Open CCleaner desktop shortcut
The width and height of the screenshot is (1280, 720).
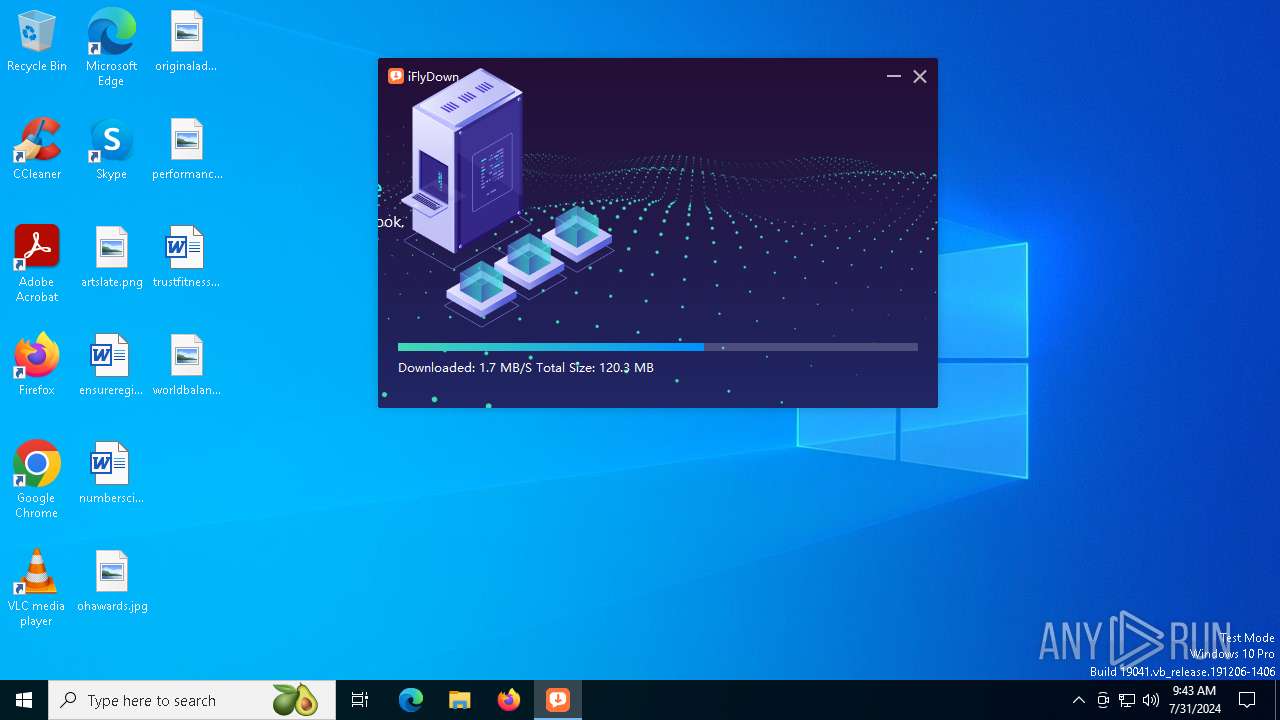pyautogui.click(x=37, y=150)
